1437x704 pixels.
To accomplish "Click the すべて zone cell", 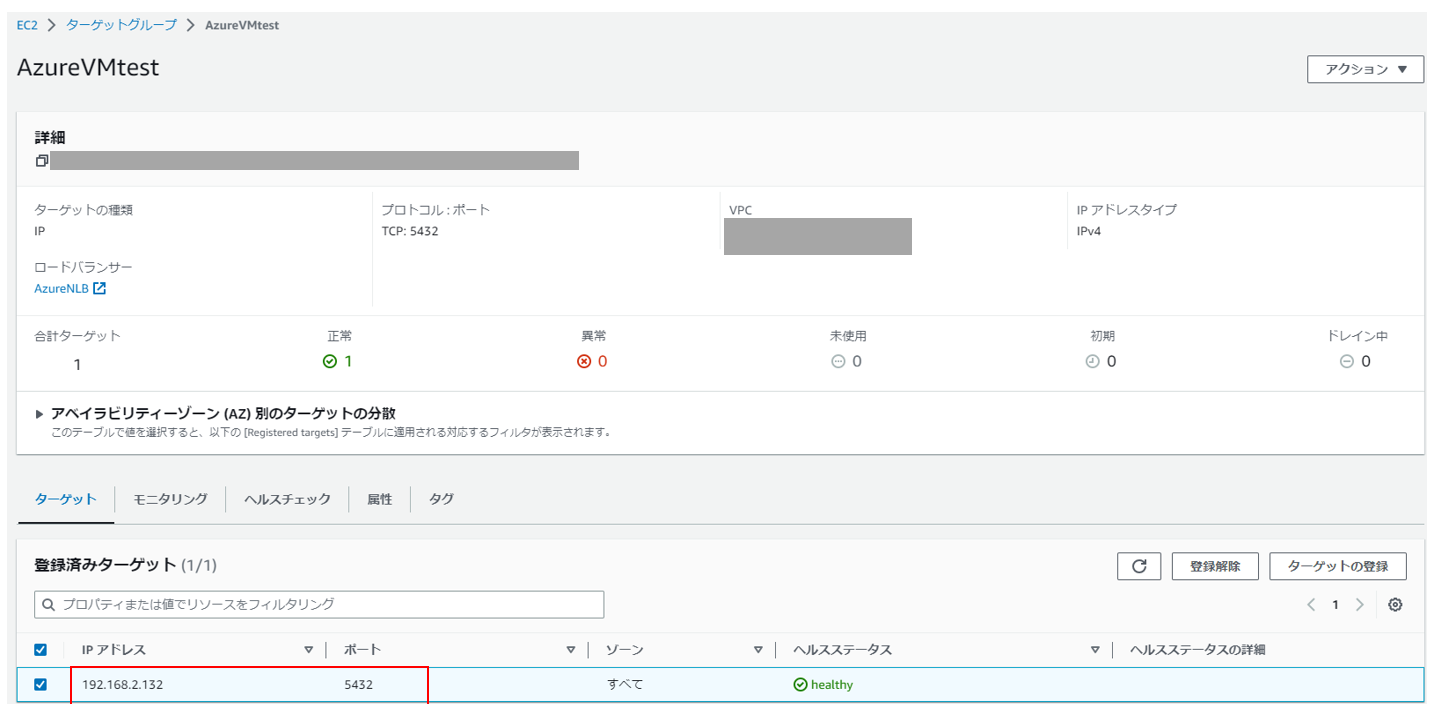I will tap(624, 685).
